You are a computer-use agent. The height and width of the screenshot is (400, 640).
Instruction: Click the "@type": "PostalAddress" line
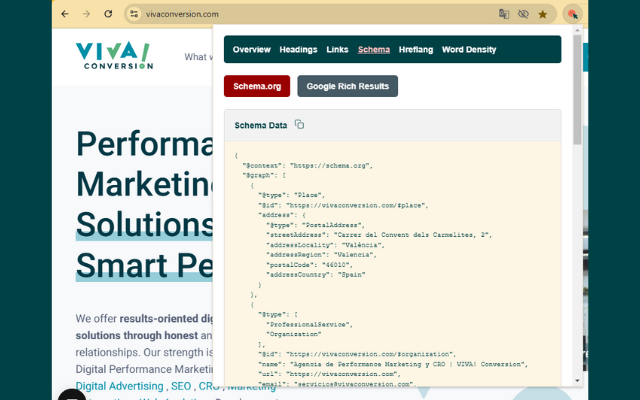pos(315,225)
